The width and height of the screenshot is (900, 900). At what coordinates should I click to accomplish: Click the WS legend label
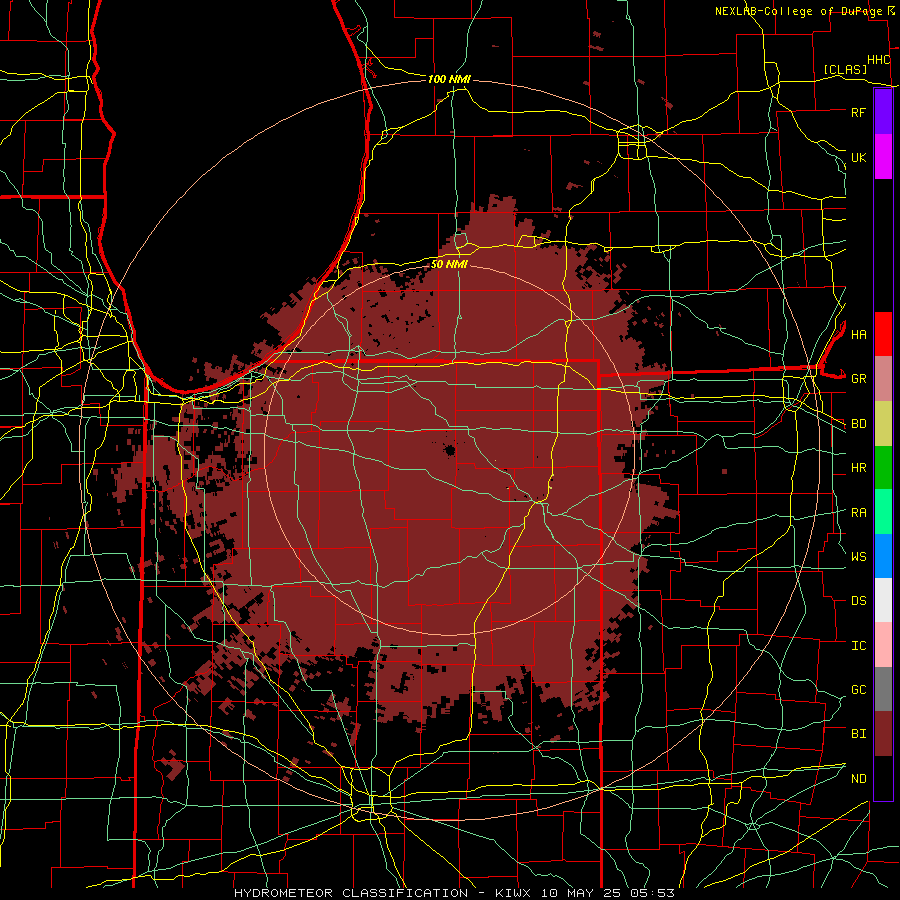(858, 556)
